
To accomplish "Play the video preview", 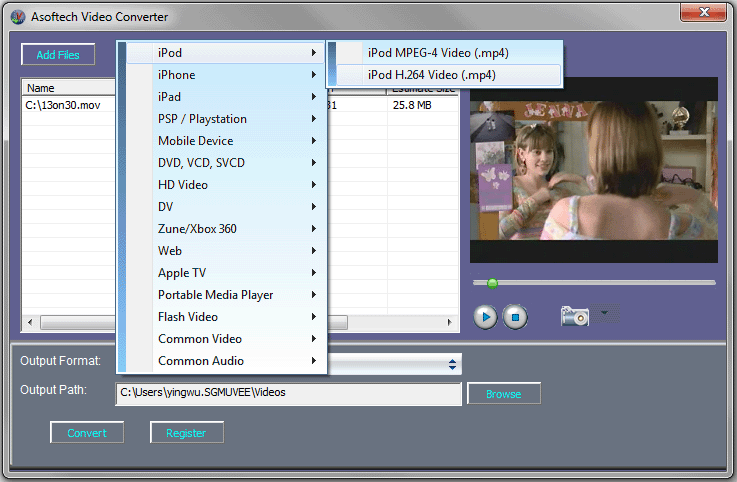I will (x=485, y=317).
